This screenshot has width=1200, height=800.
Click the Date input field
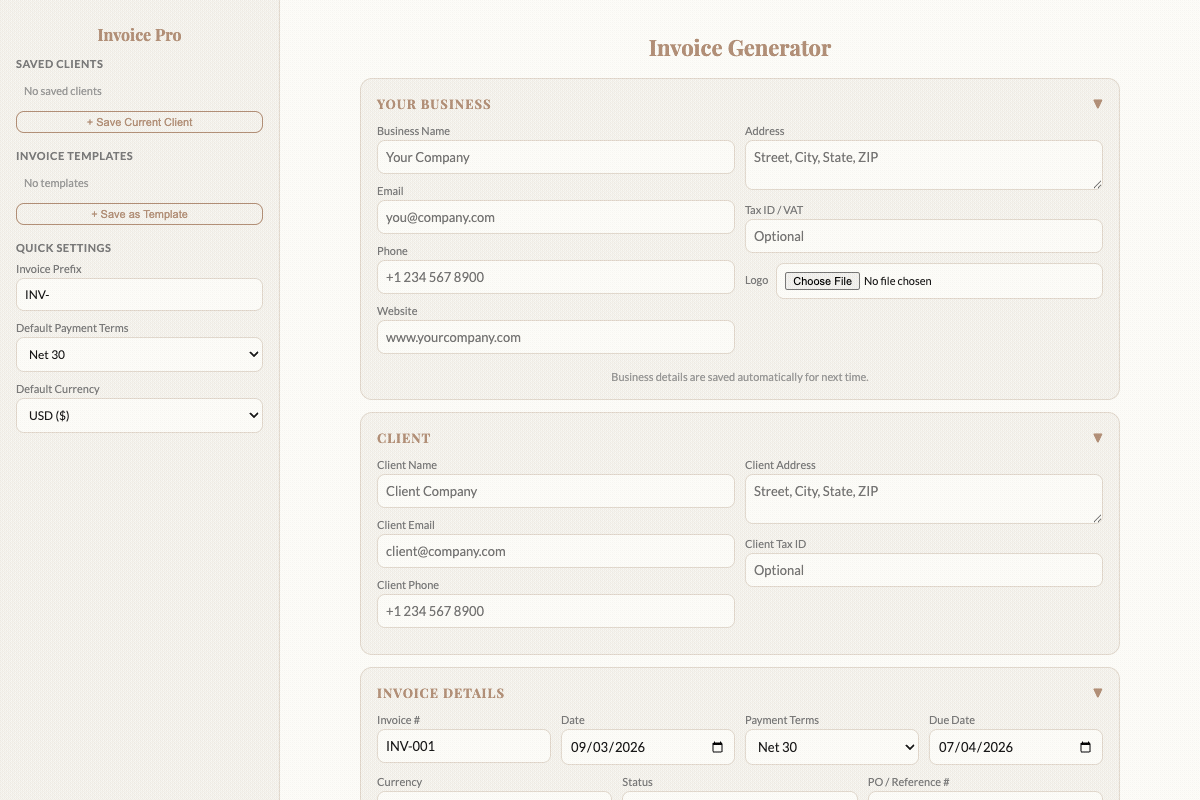(x=647, y=747)
